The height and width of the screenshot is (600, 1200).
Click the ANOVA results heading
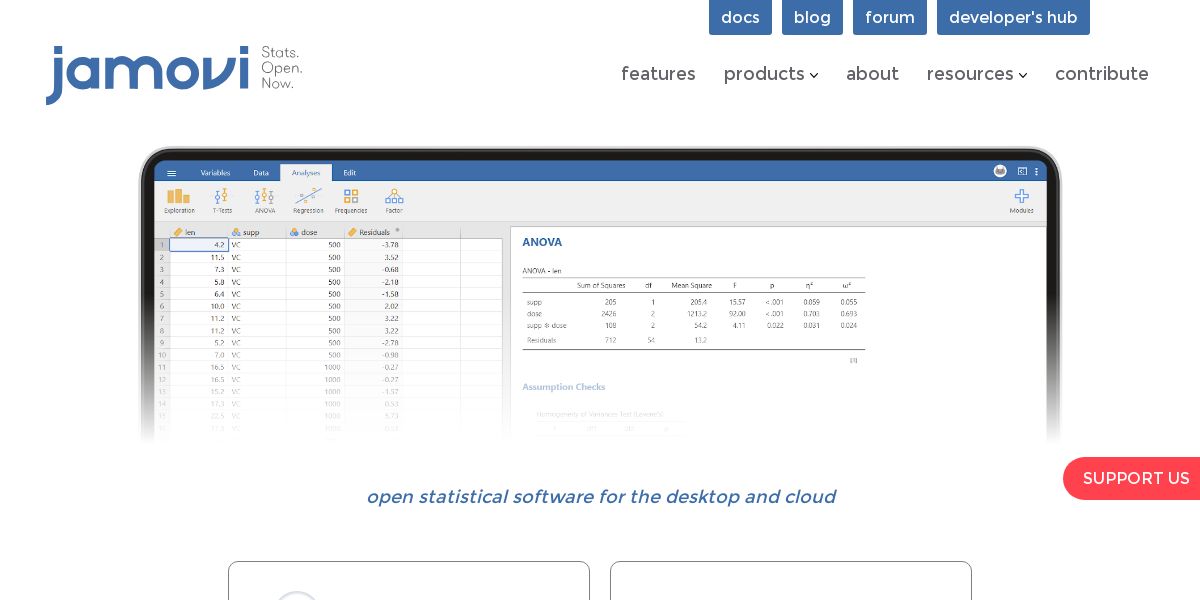[x=542, y=242]
